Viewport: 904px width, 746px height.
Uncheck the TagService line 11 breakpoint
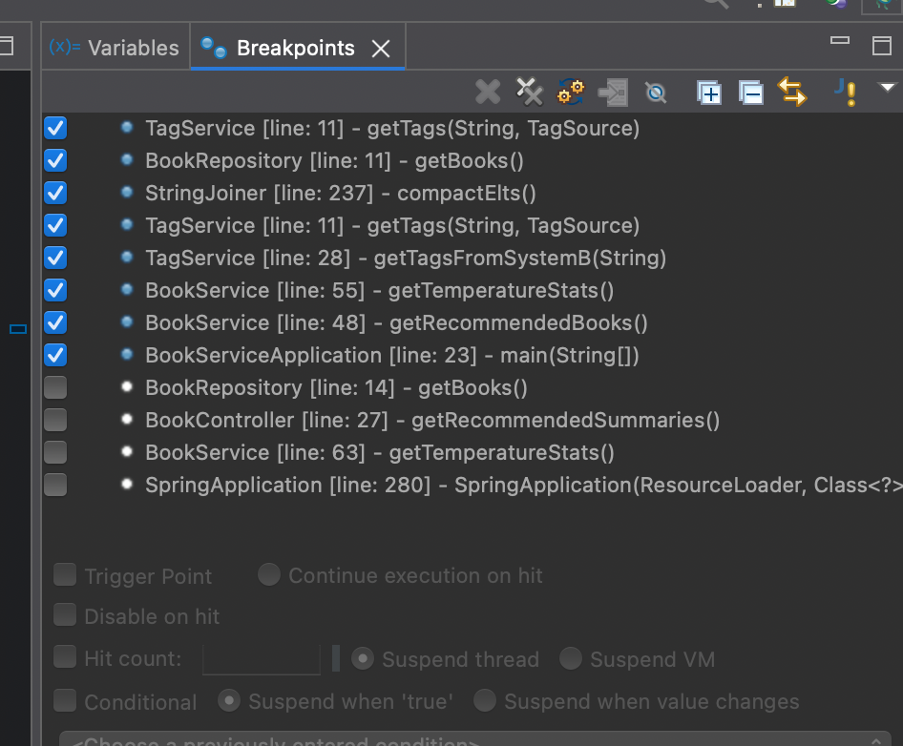click(55, 128)
